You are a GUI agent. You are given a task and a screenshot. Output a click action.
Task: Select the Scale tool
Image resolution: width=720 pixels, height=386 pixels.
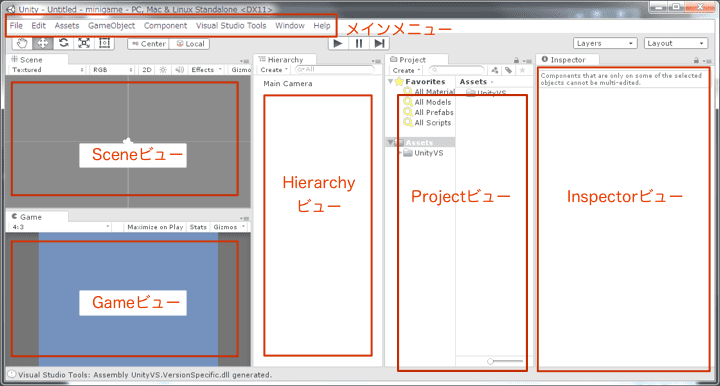(84, 43)
